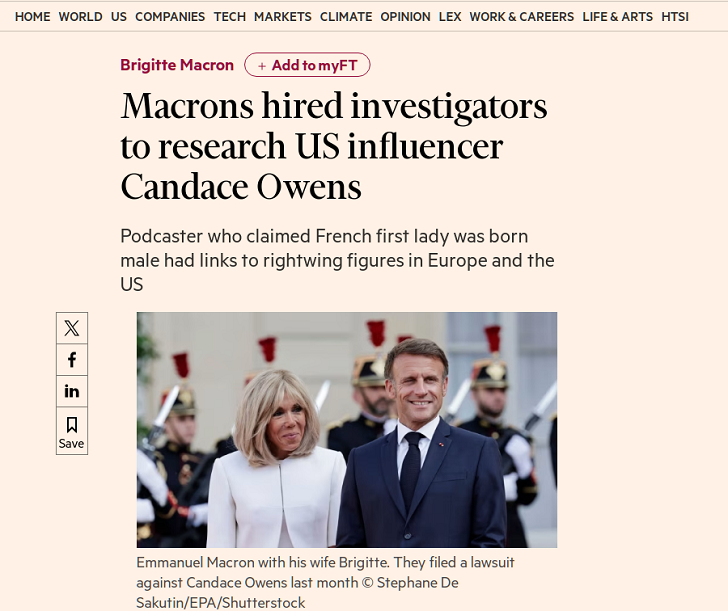728x611 pixels.
Task: Navigate to the TECH section
Action: [230, 17]
